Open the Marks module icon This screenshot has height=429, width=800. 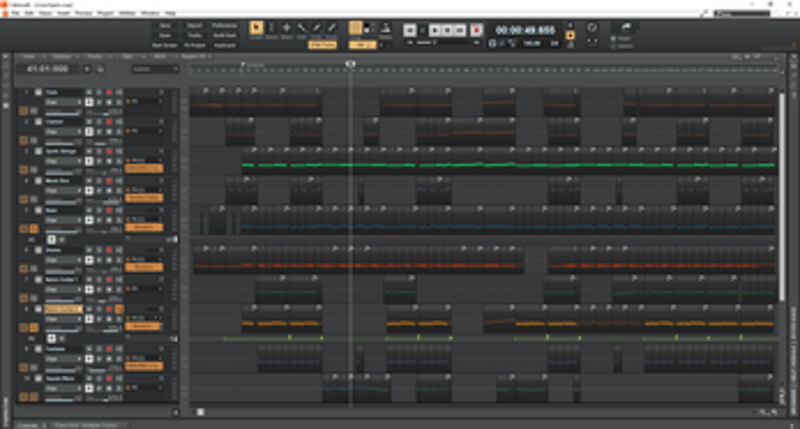(385, 29)
